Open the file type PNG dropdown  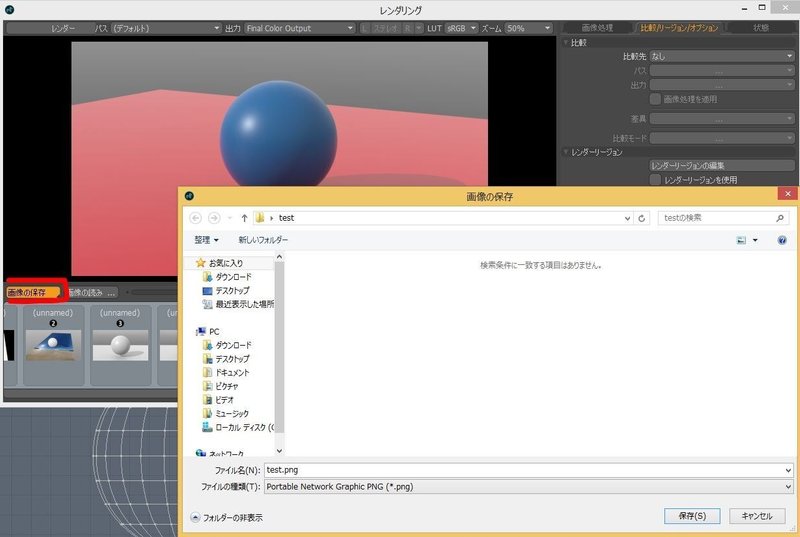pyautogui.click(x=529, y=487)
